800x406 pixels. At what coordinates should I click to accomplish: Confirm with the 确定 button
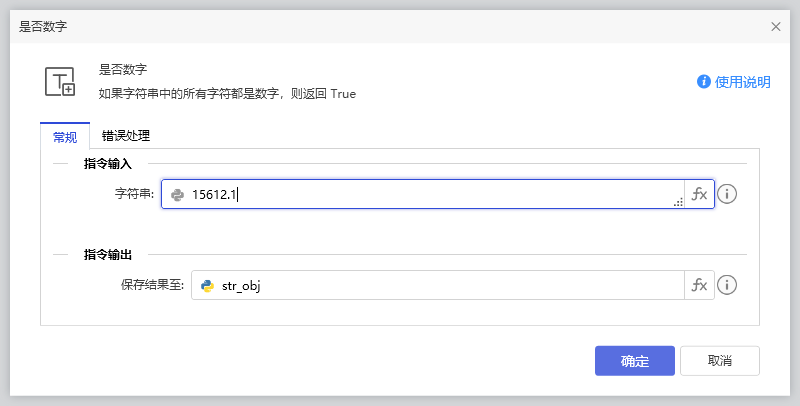[x=634, y=361]
